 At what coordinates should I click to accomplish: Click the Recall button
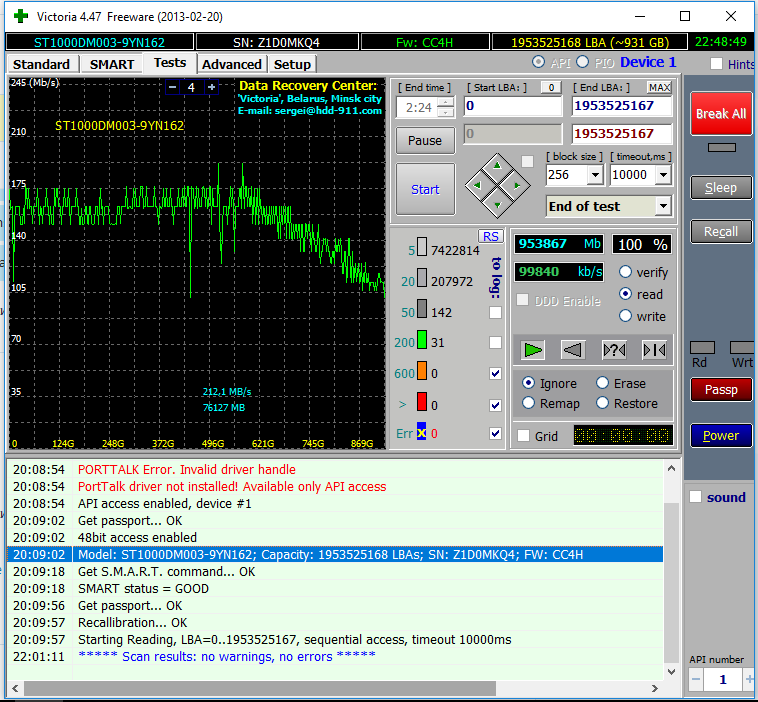click(x=721, y=232)
